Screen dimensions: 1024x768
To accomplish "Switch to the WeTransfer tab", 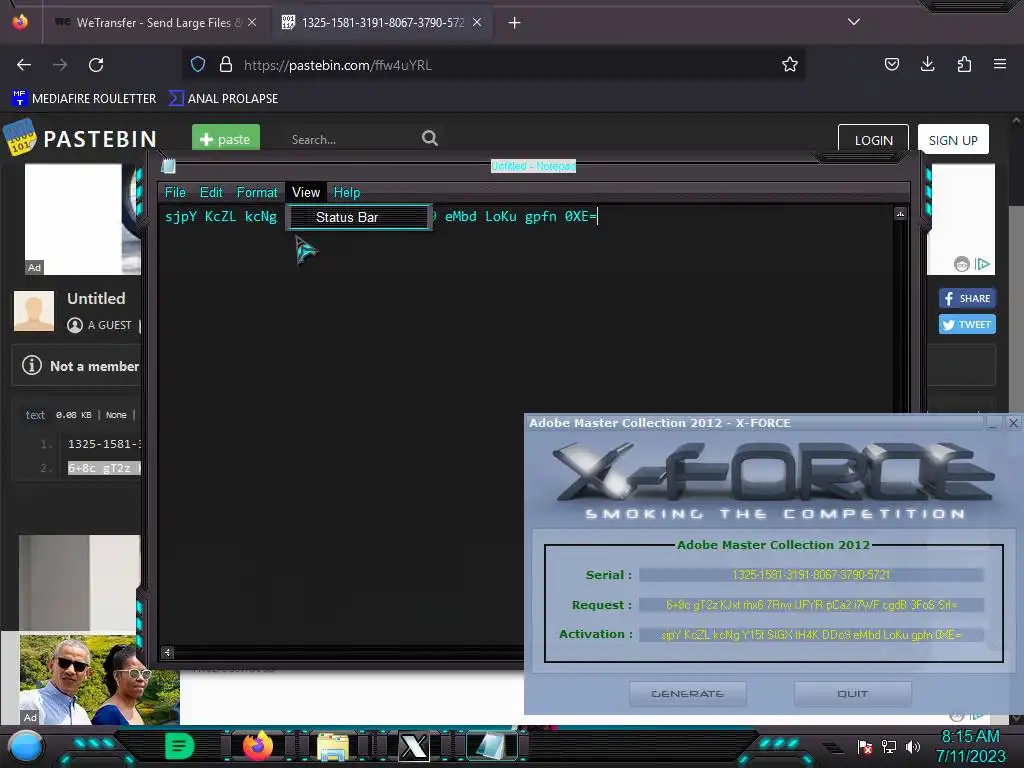I will tap(155, 22).
